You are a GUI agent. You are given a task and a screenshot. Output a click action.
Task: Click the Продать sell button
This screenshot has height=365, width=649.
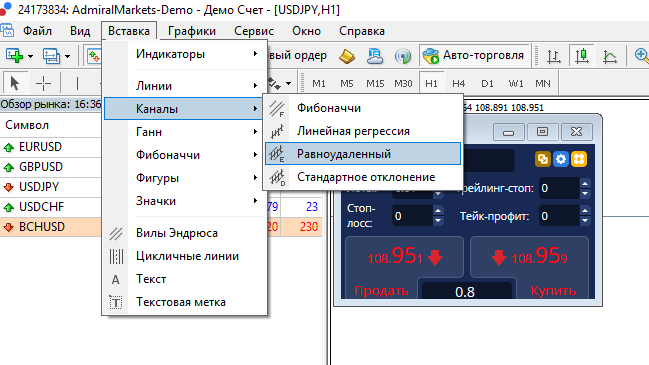click(381, 291)
